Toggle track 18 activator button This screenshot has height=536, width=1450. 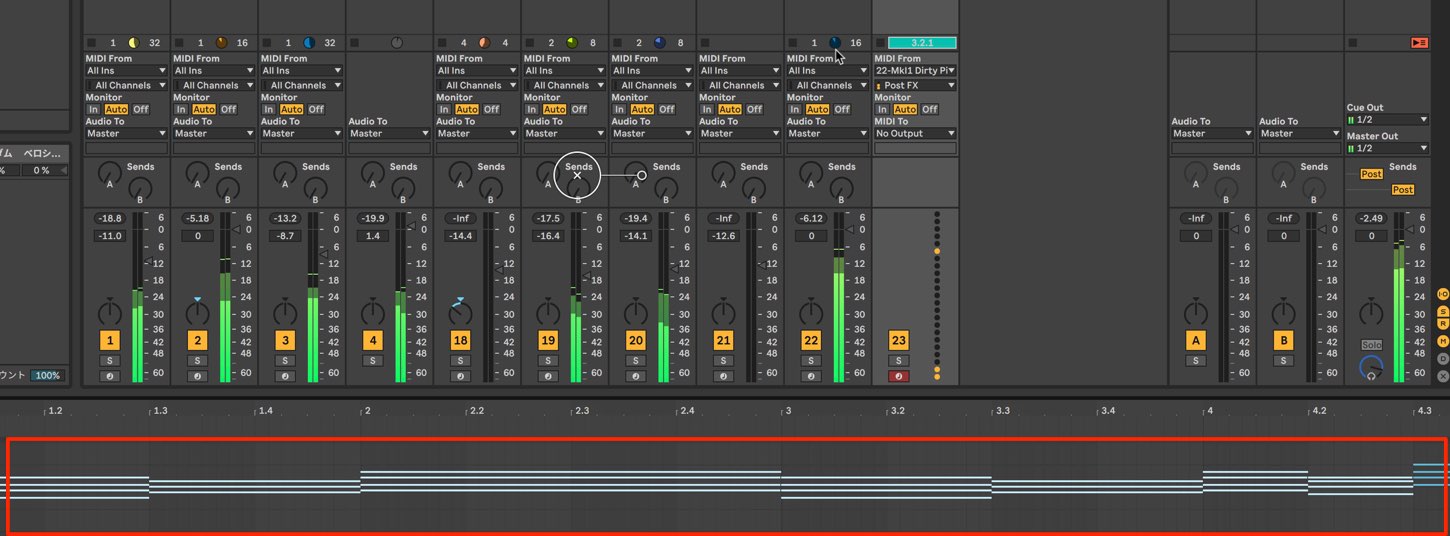coord(460,340)
